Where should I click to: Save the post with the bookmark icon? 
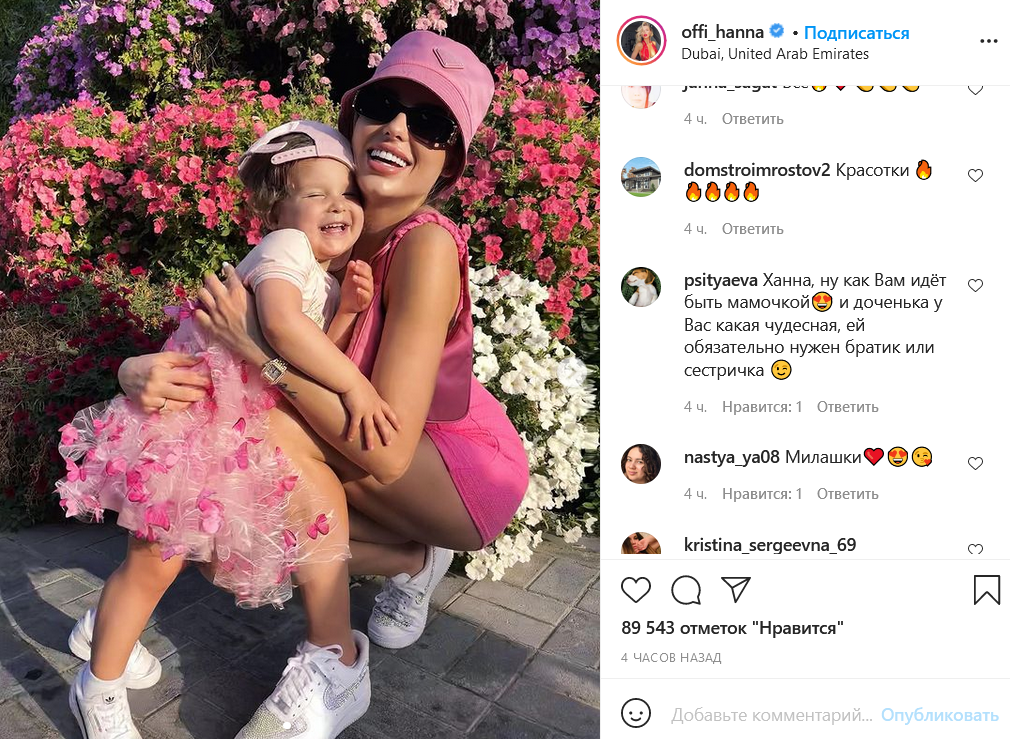(986, 590)
